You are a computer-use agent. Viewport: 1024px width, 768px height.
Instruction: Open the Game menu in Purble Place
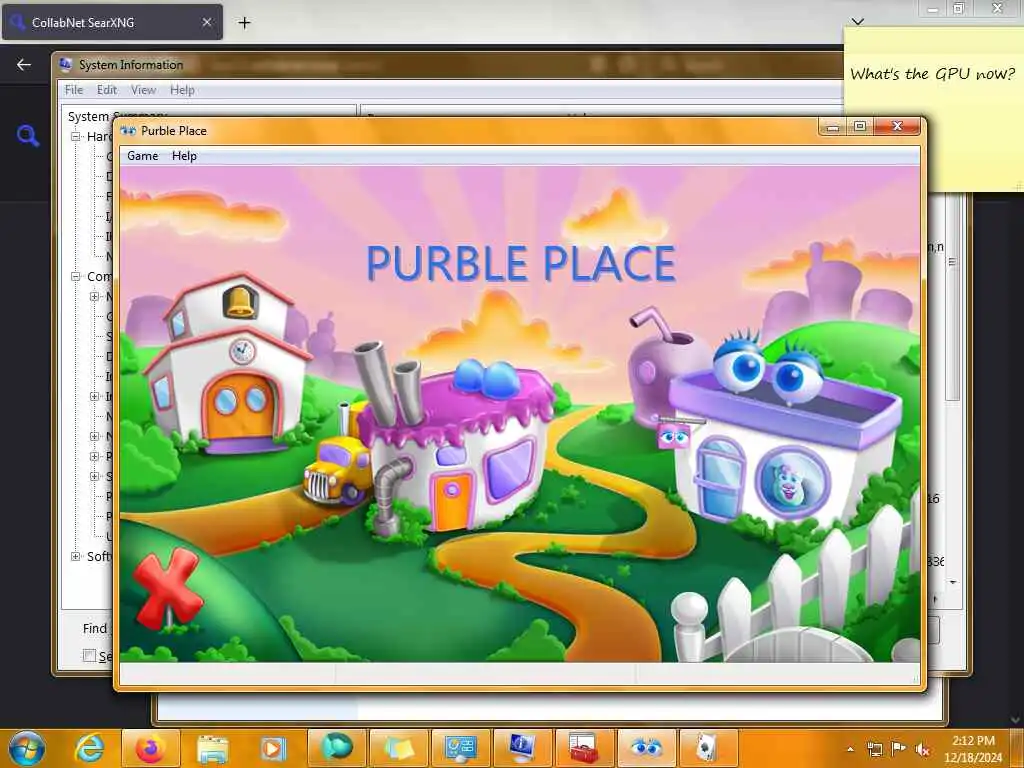click(142, 156)
